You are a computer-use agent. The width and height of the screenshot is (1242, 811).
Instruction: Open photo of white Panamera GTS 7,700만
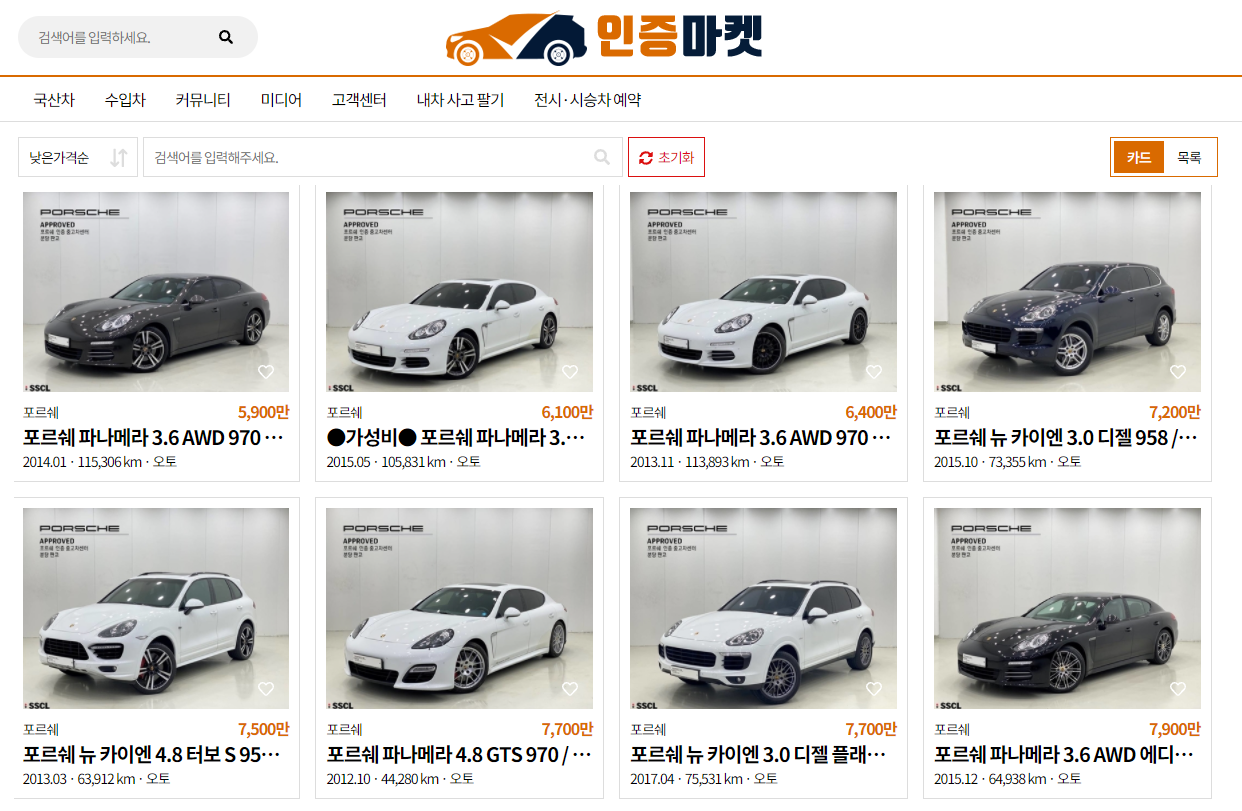(460, 609)
